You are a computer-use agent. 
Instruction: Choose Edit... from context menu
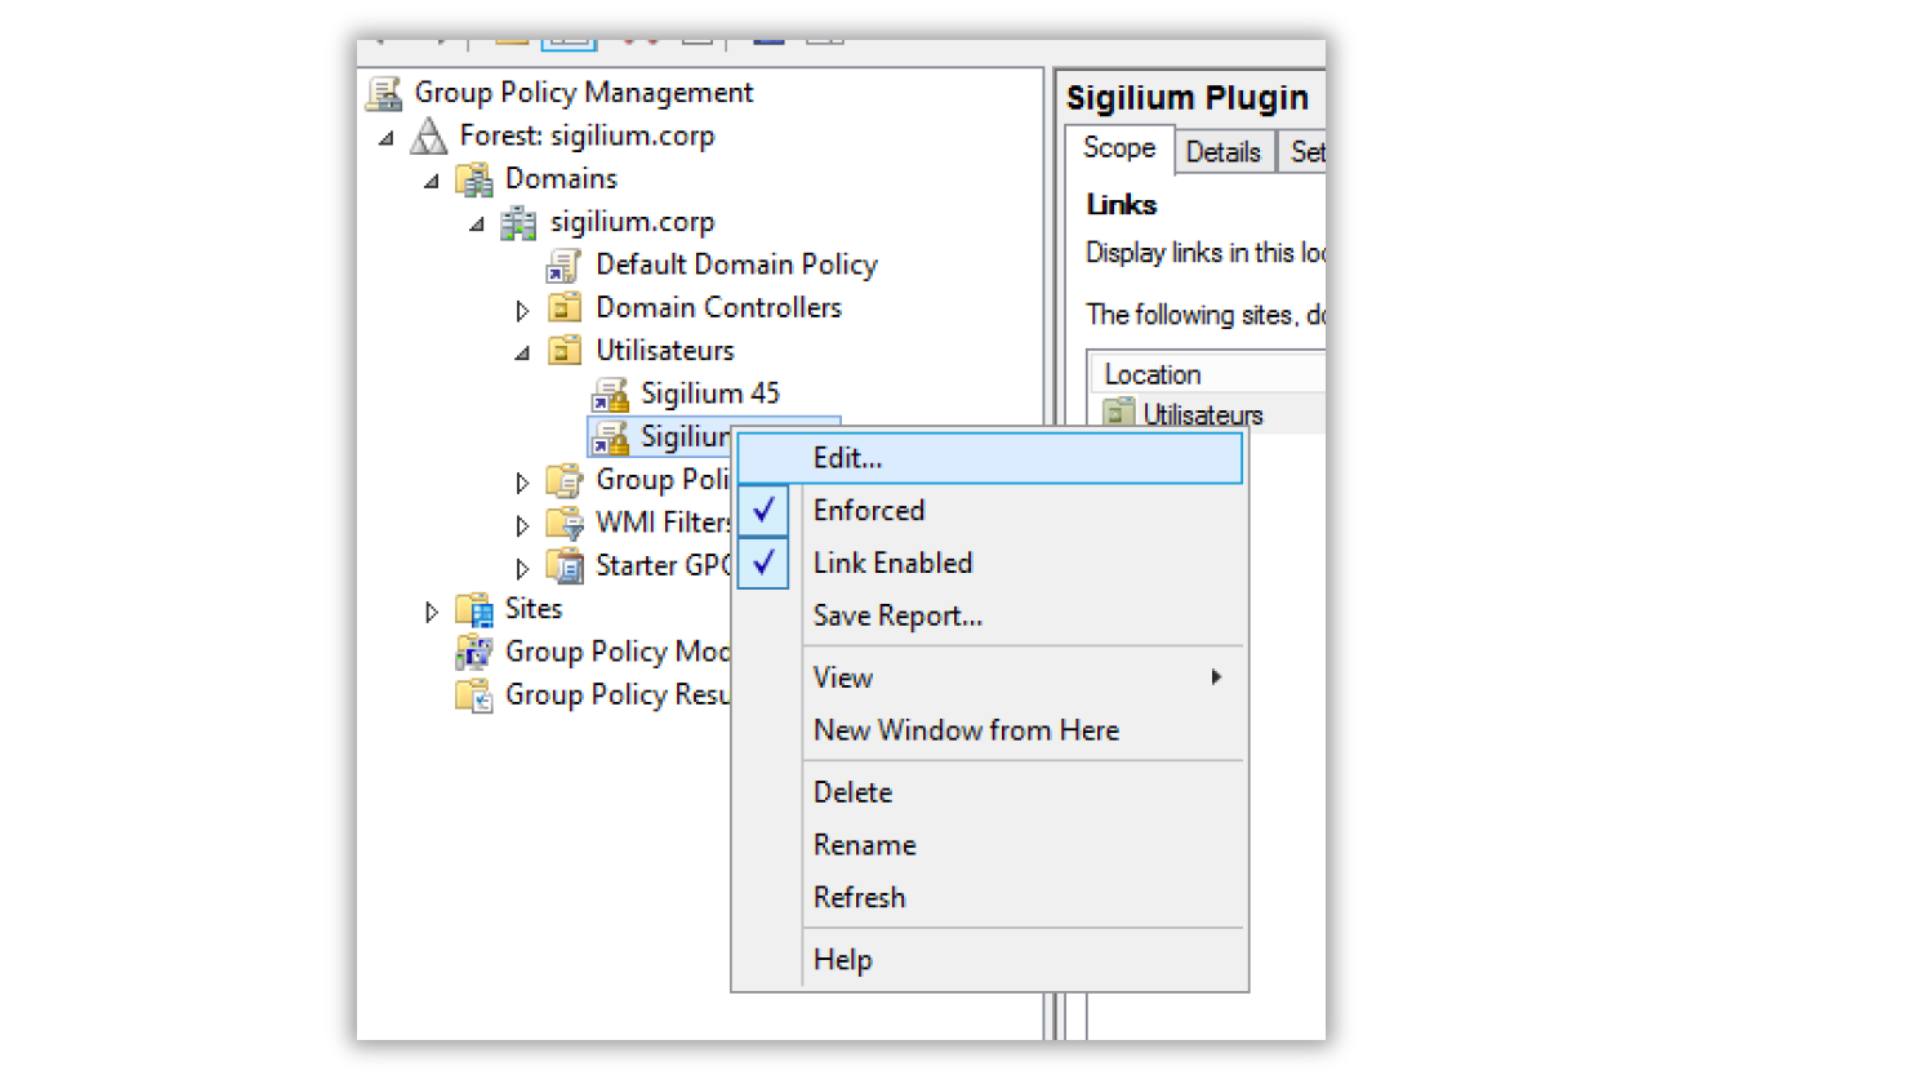(848, 458)
